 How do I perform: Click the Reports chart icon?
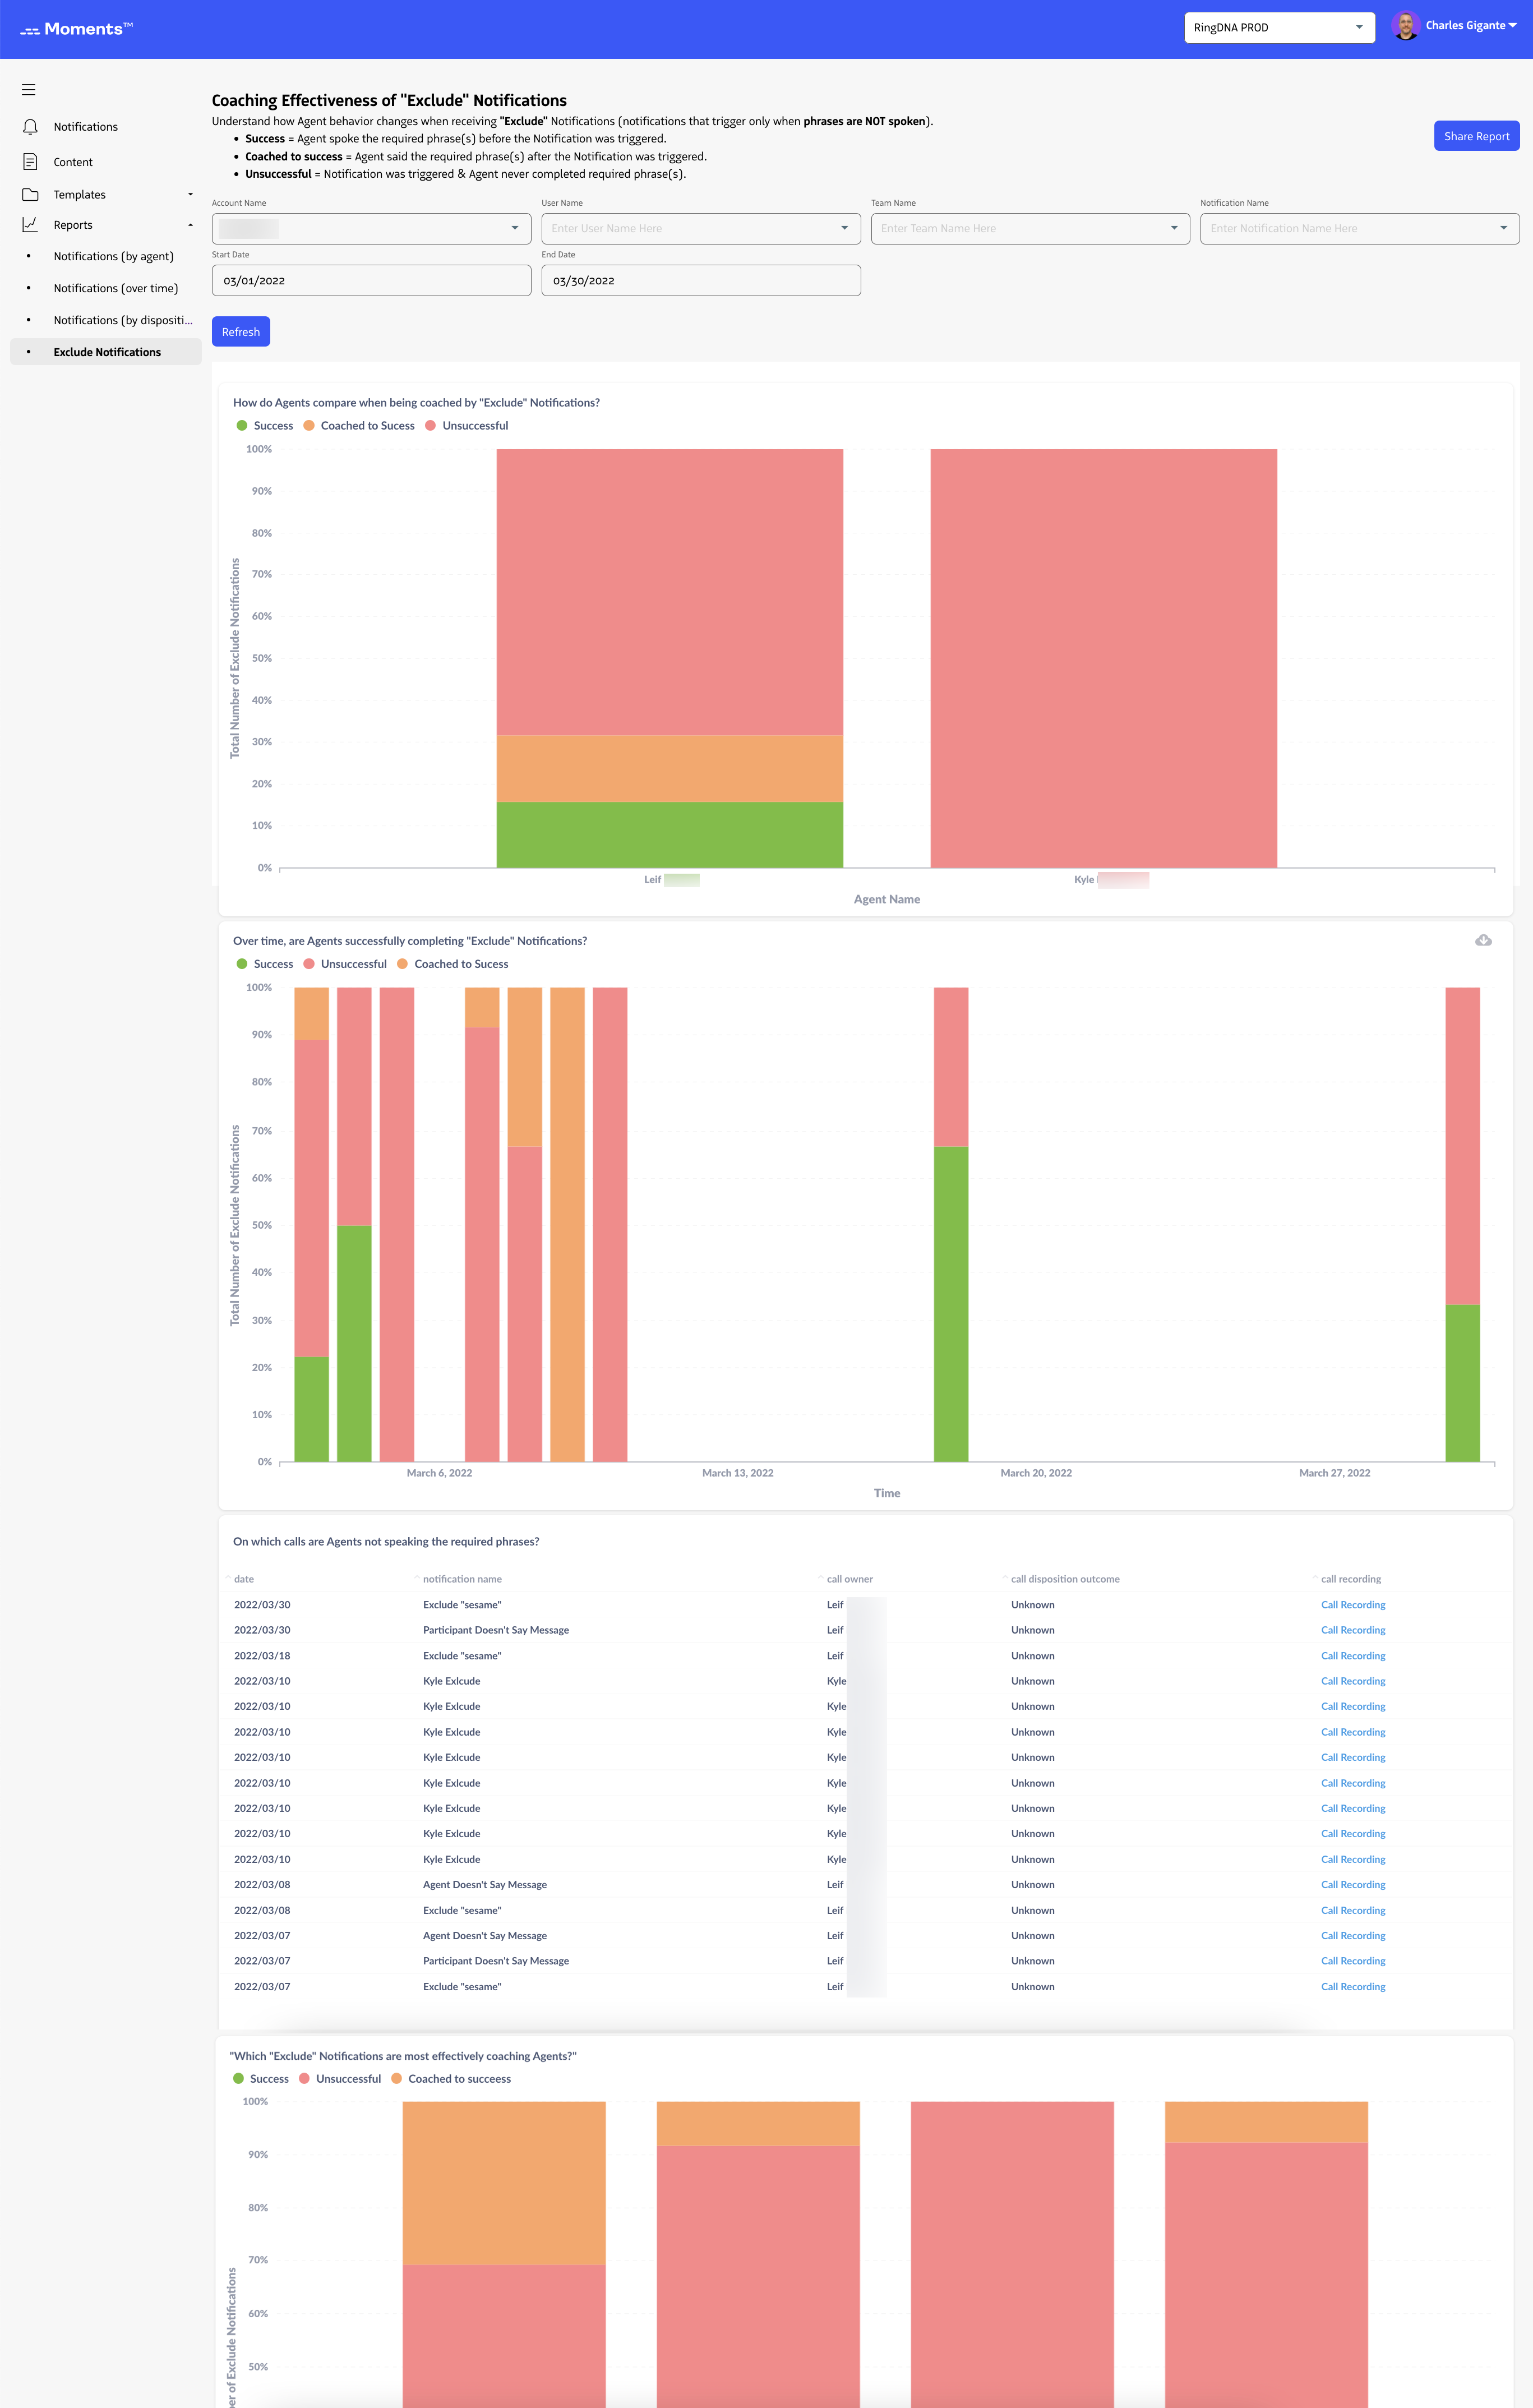[x=30, y=225]
